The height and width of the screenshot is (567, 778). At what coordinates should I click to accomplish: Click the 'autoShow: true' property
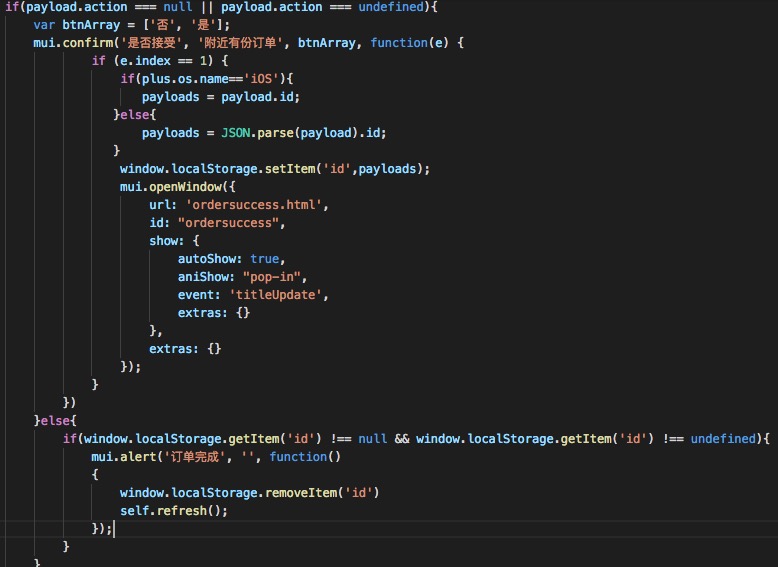pos(232,259)
